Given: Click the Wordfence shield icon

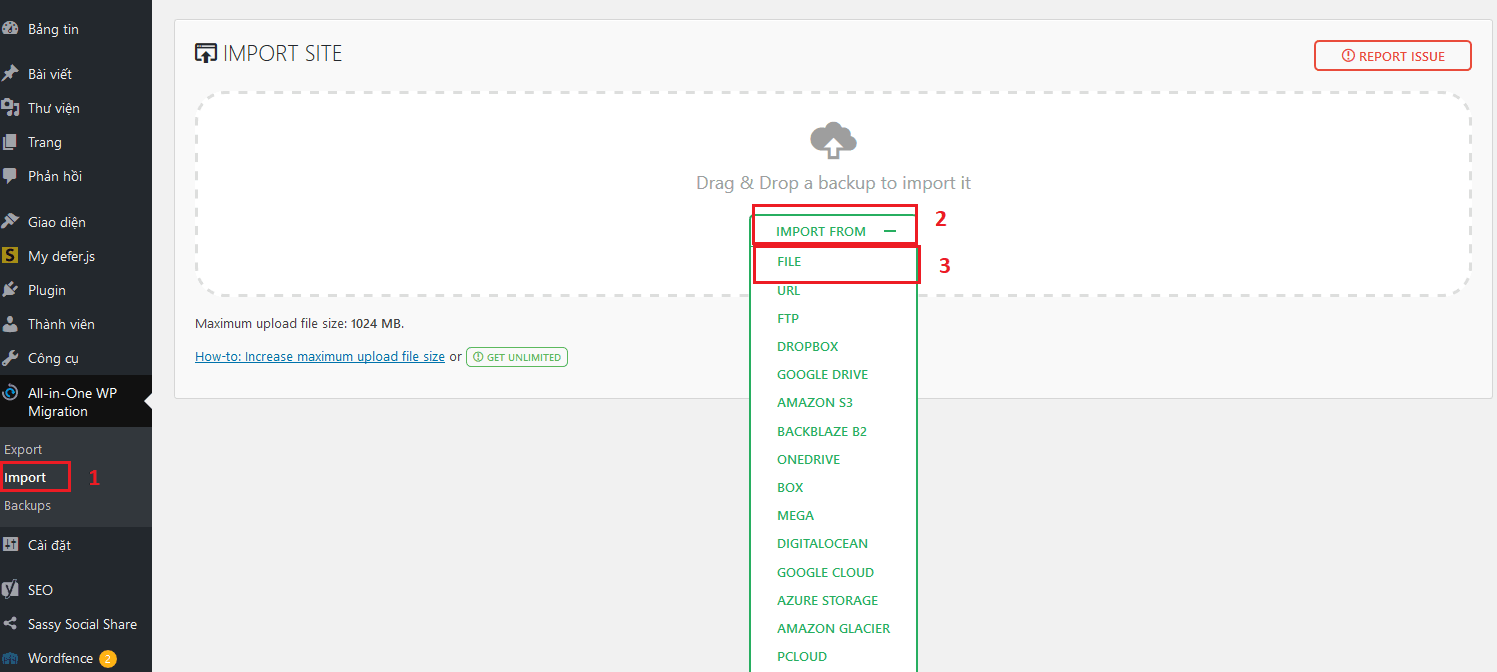Looking at the screenshot, I should (10, 658).
